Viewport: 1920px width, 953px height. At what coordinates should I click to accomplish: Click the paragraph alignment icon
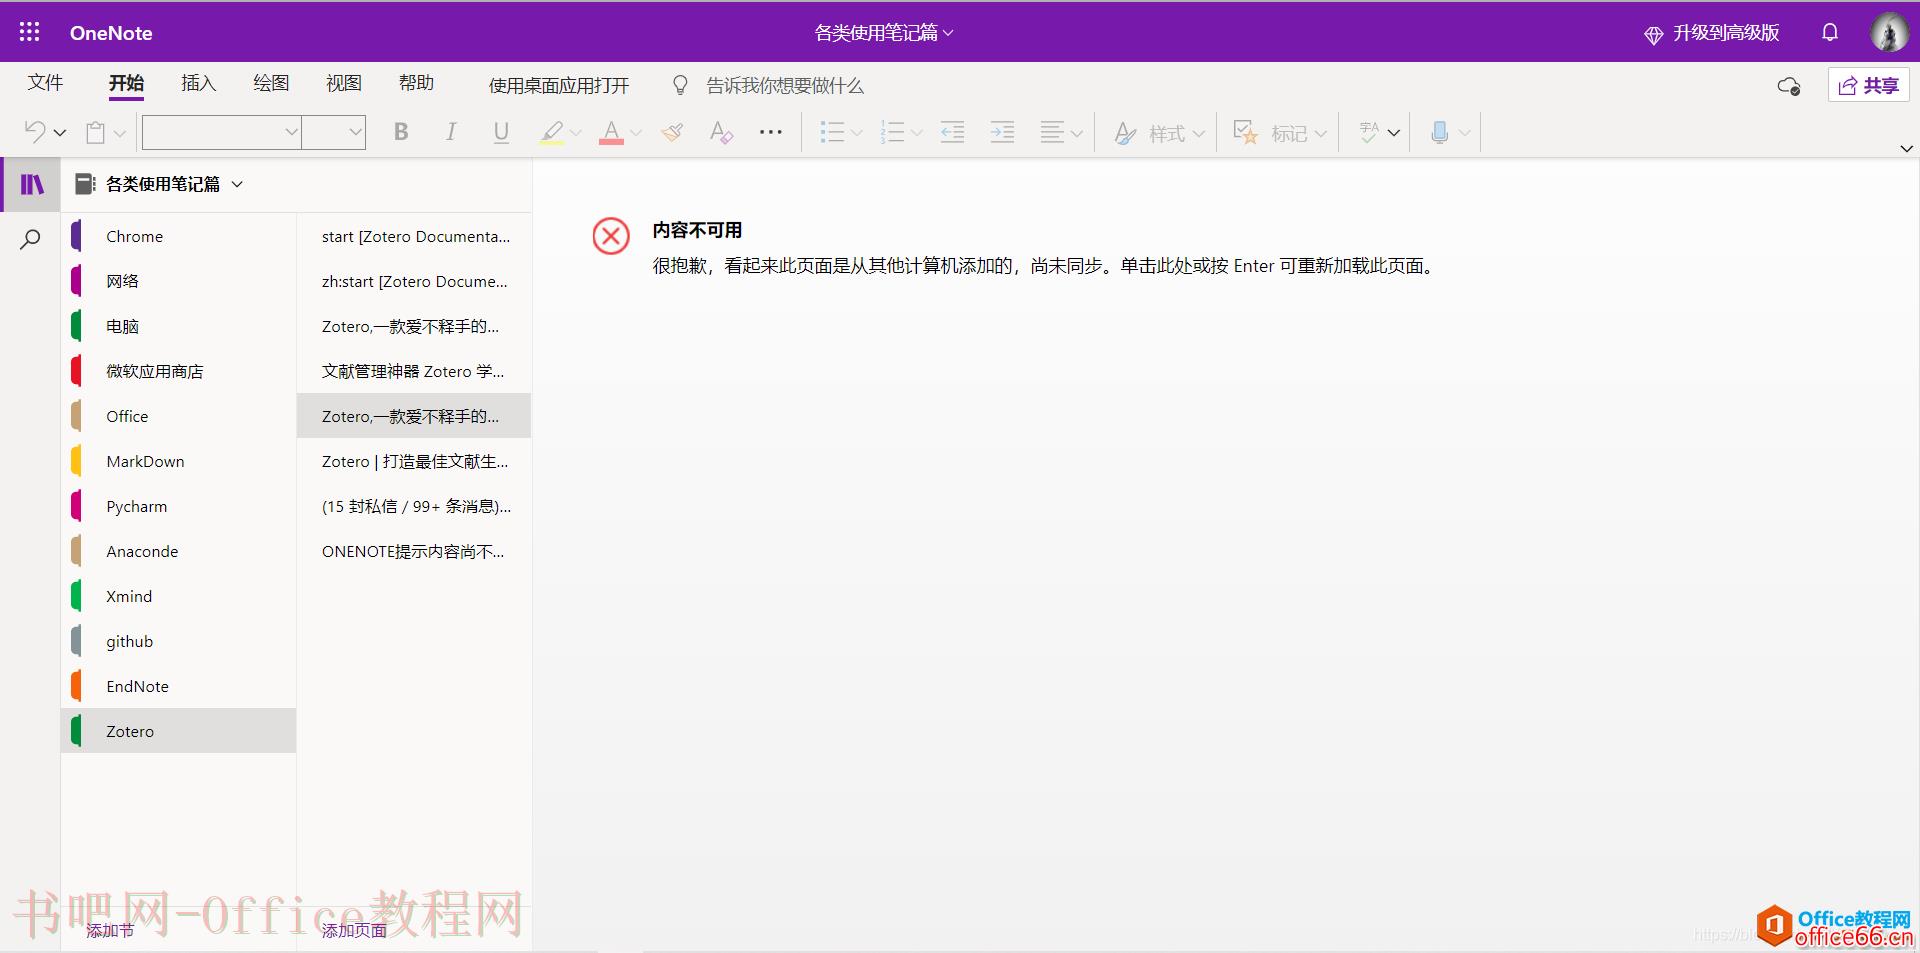[1052, 132]
